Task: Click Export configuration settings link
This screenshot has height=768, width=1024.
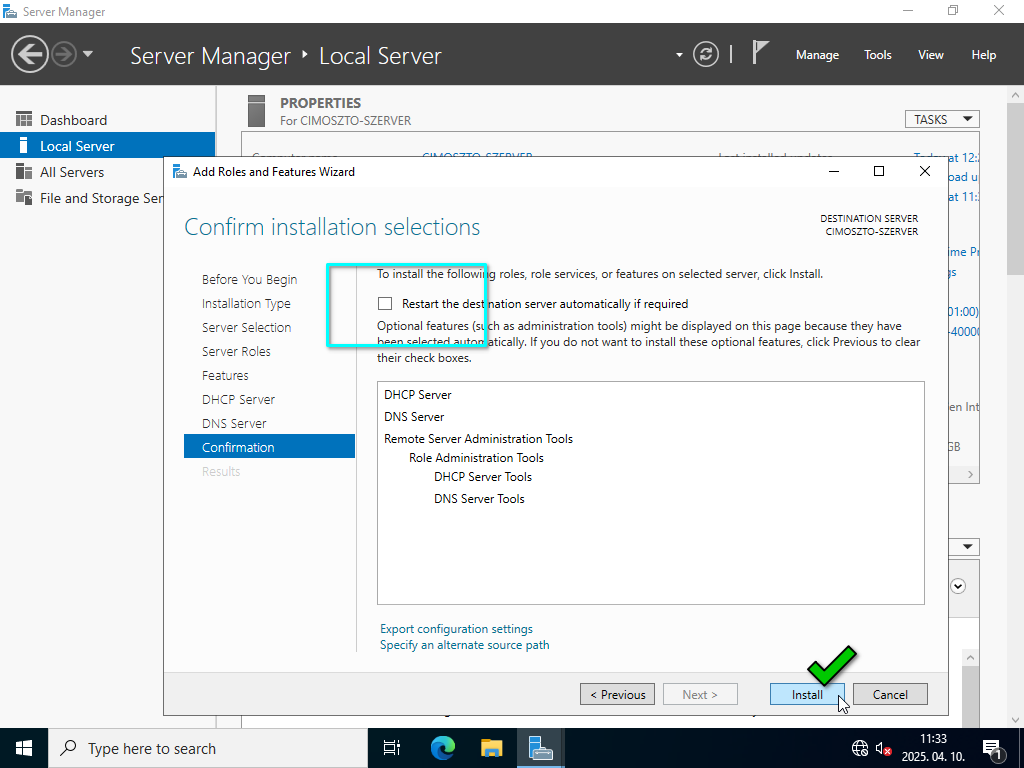Action: pyautogui.click(x=456, y=629)
